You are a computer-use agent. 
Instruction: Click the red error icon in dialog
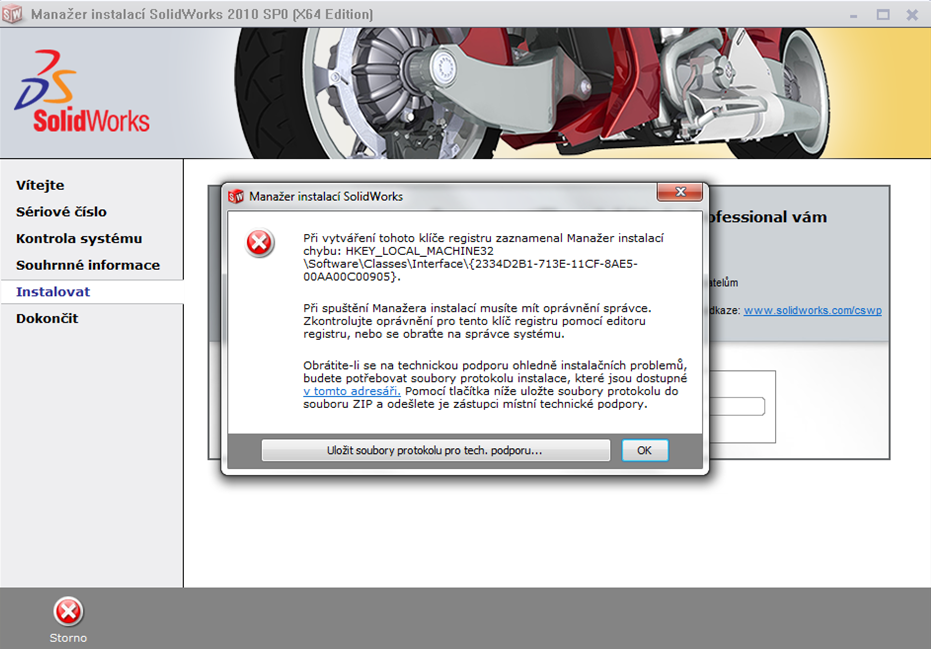259,243
